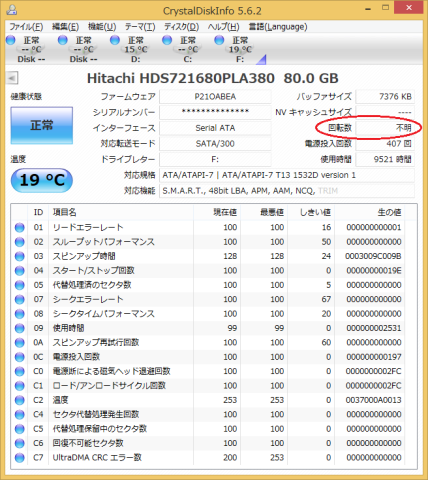This screenshot has height=480, width=428.
Task: Click status icon for attribute C5 row
Action: point(20,429)
